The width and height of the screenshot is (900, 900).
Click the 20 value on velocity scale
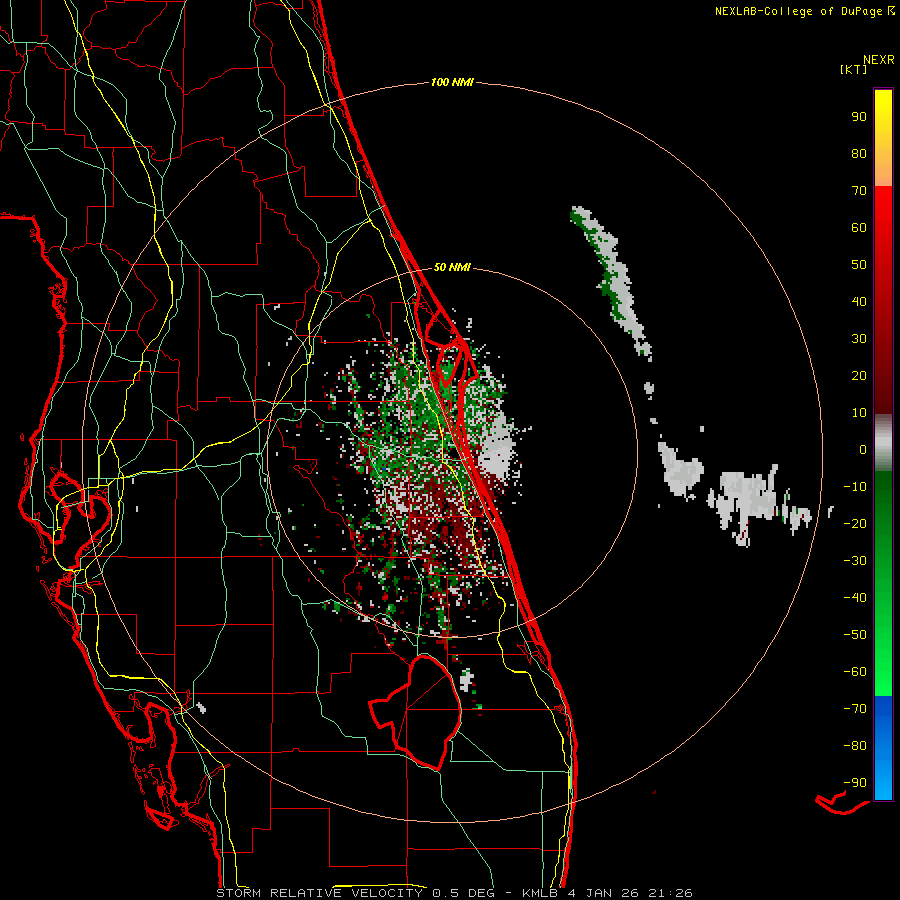859,375
